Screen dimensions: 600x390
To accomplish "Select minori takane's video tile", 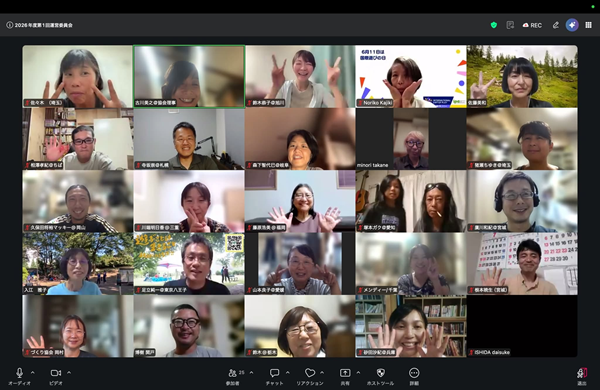I will coord(411,139).
